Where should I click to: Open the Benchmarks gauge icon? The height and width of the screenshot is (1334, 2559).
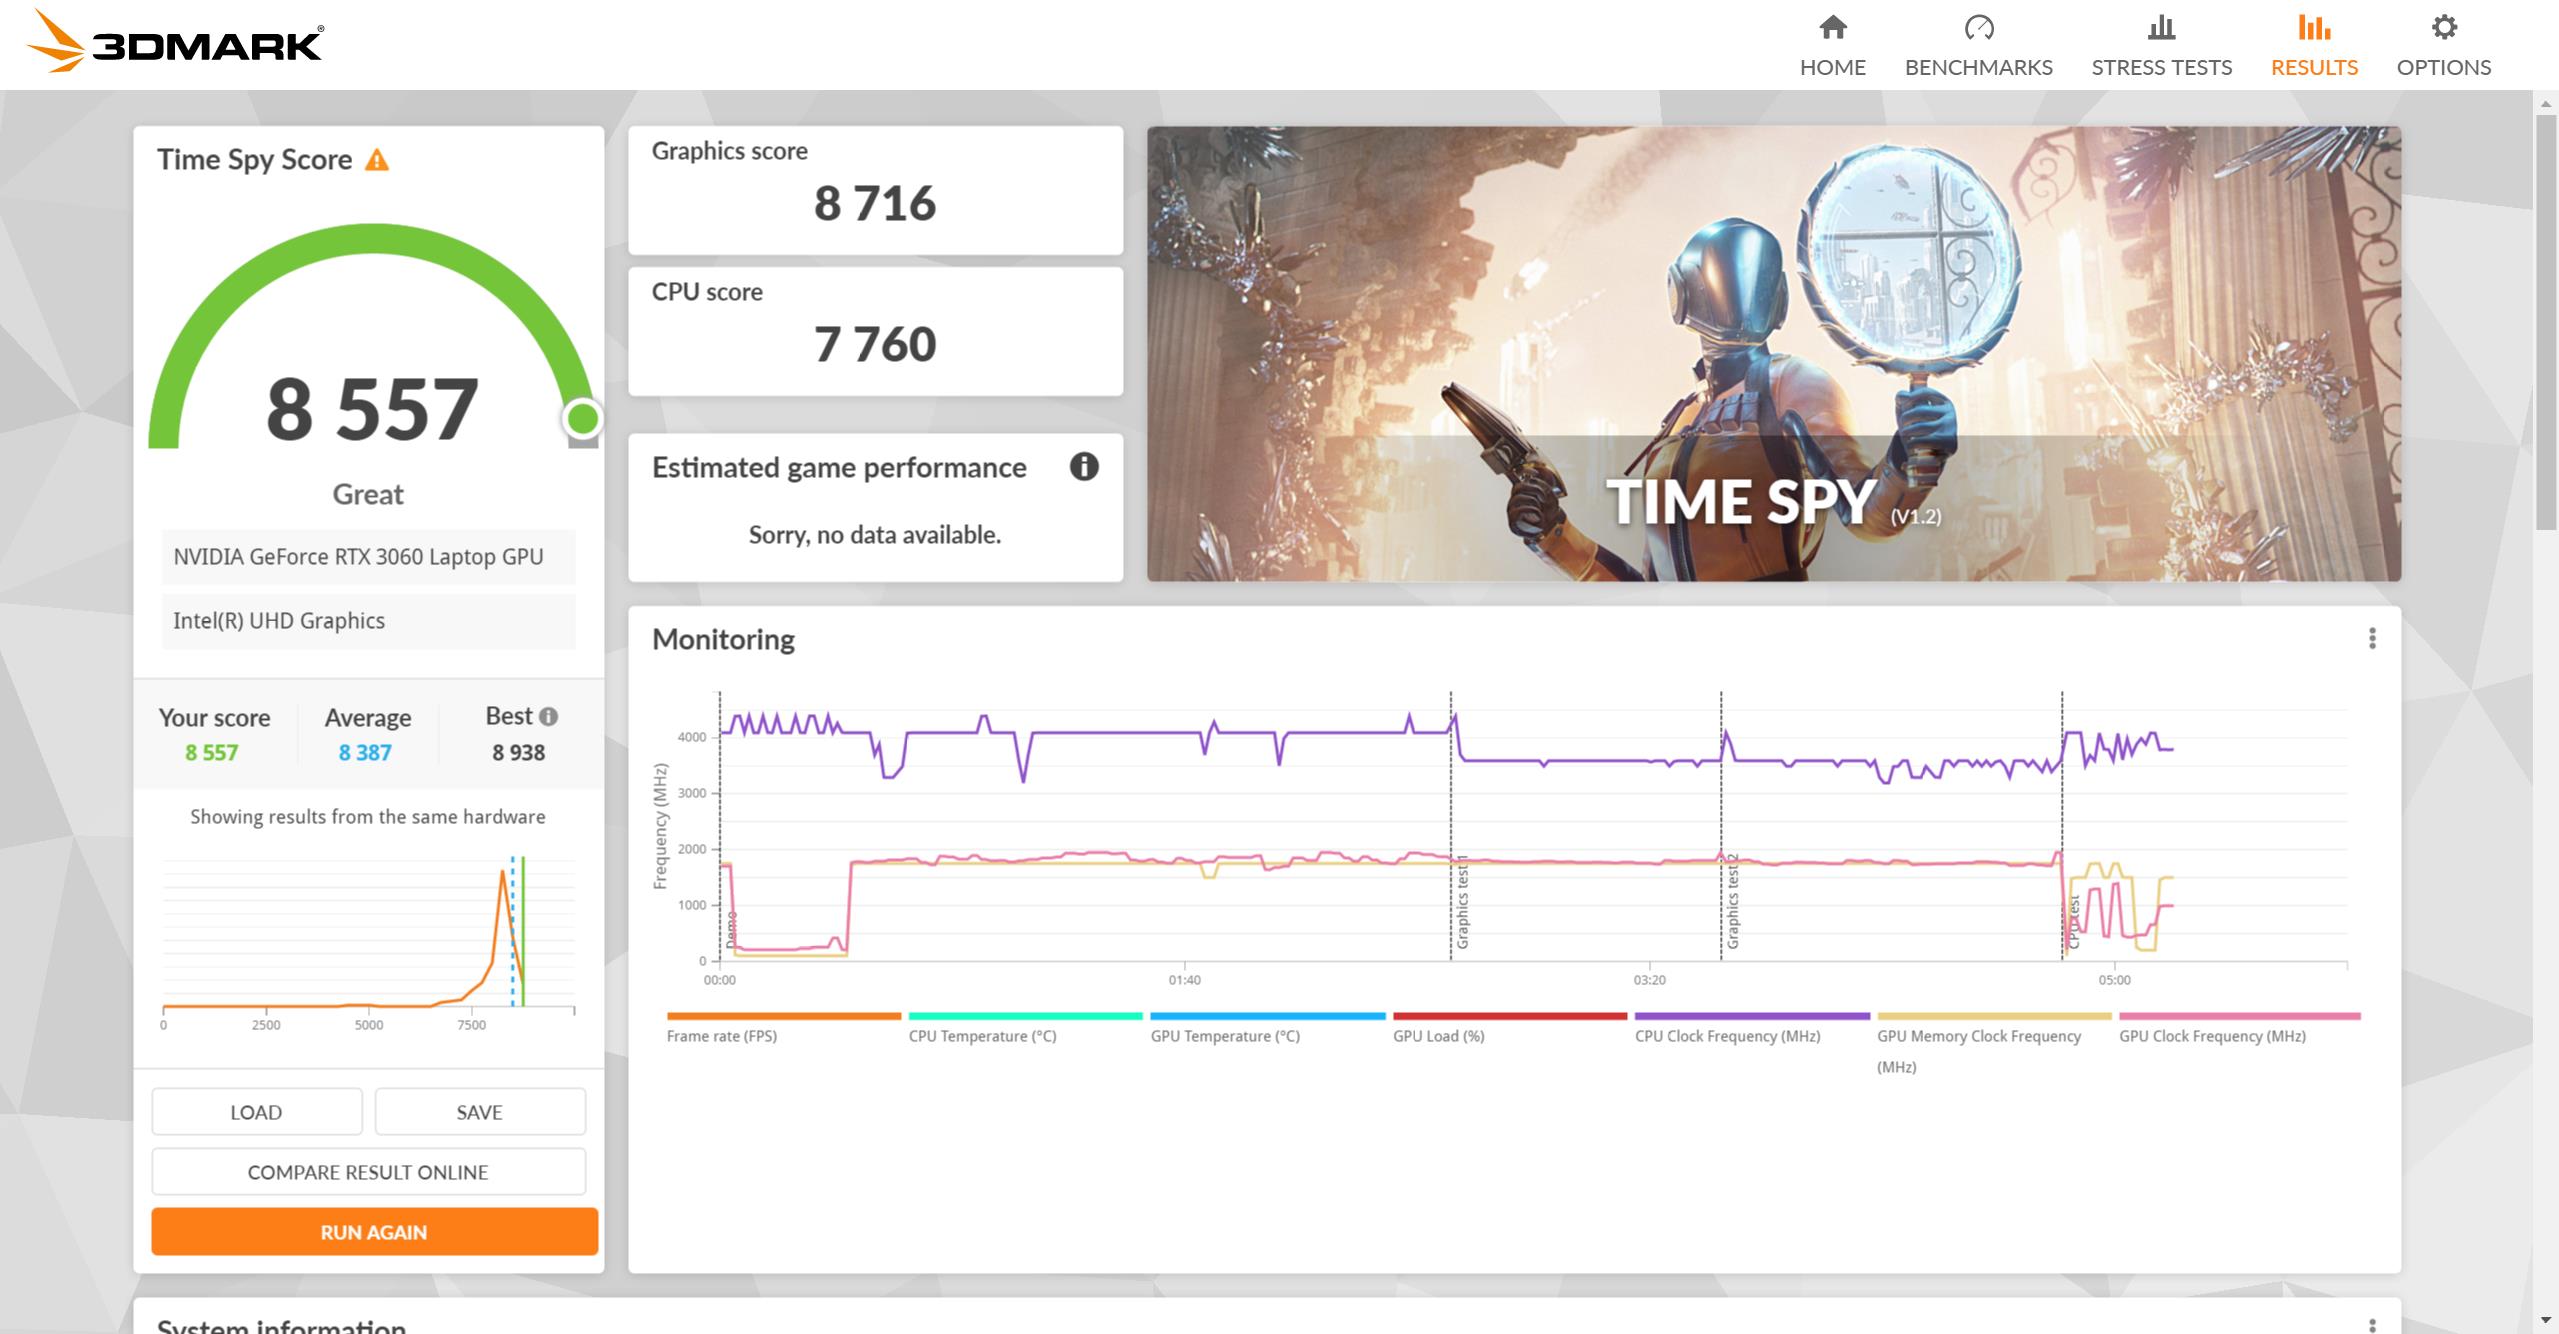click(x=1978, y=28)
